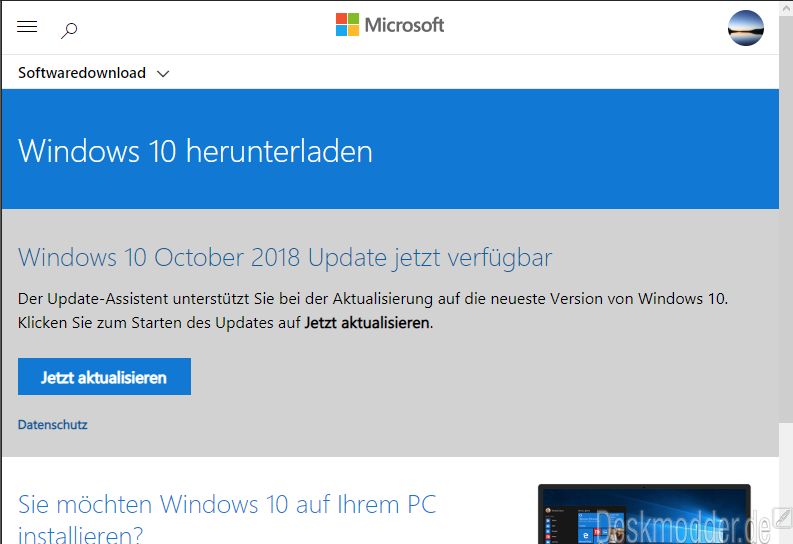The width and height of the screenshot is (793, 544).
Task: Select the October 2018 Update heading
Action: 285,257
